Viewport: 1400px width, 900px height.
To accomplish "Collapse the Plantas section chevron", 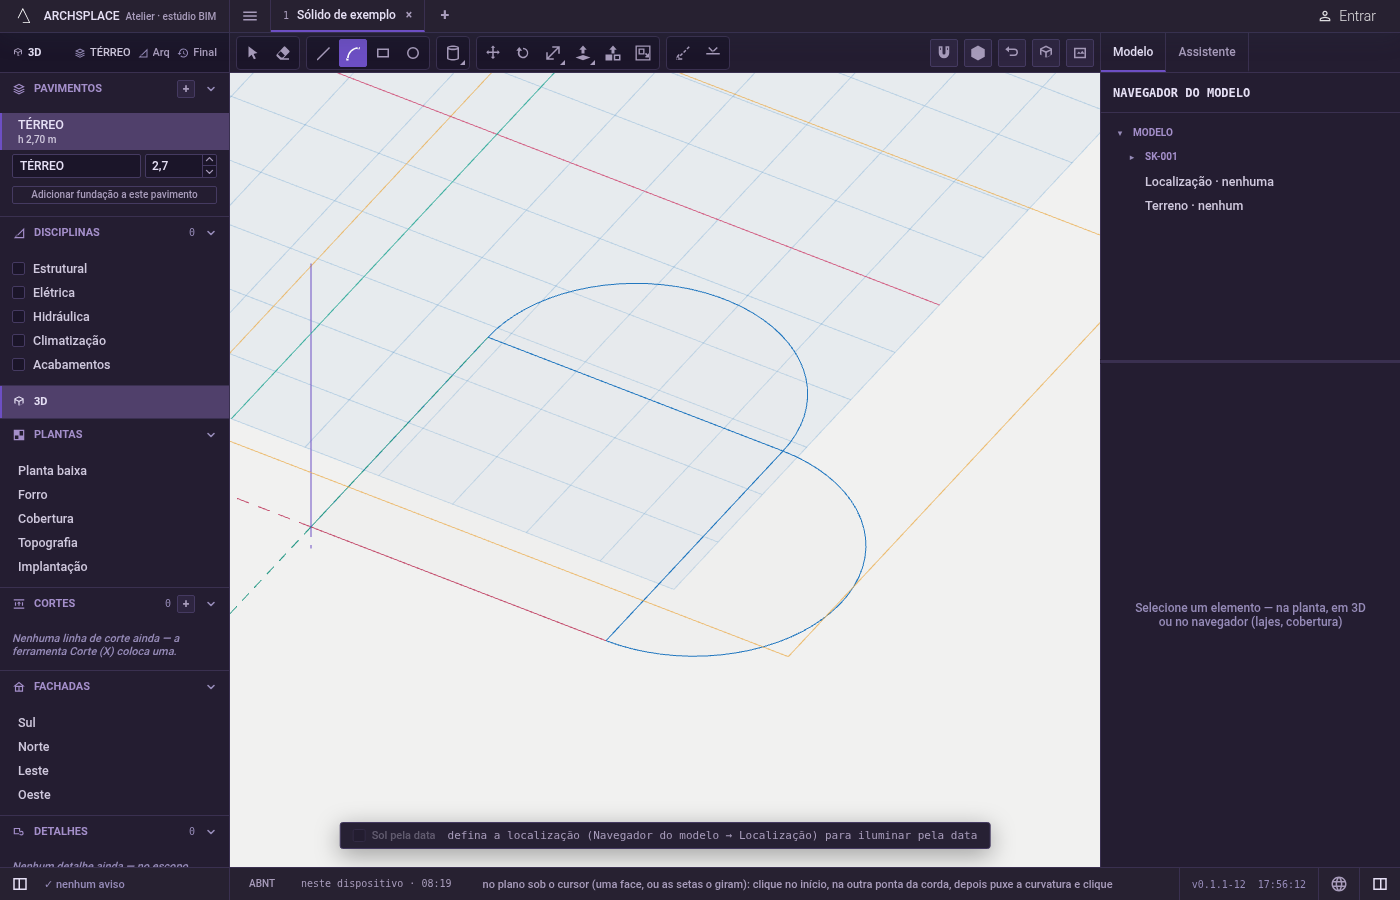I will pos(211,435).
